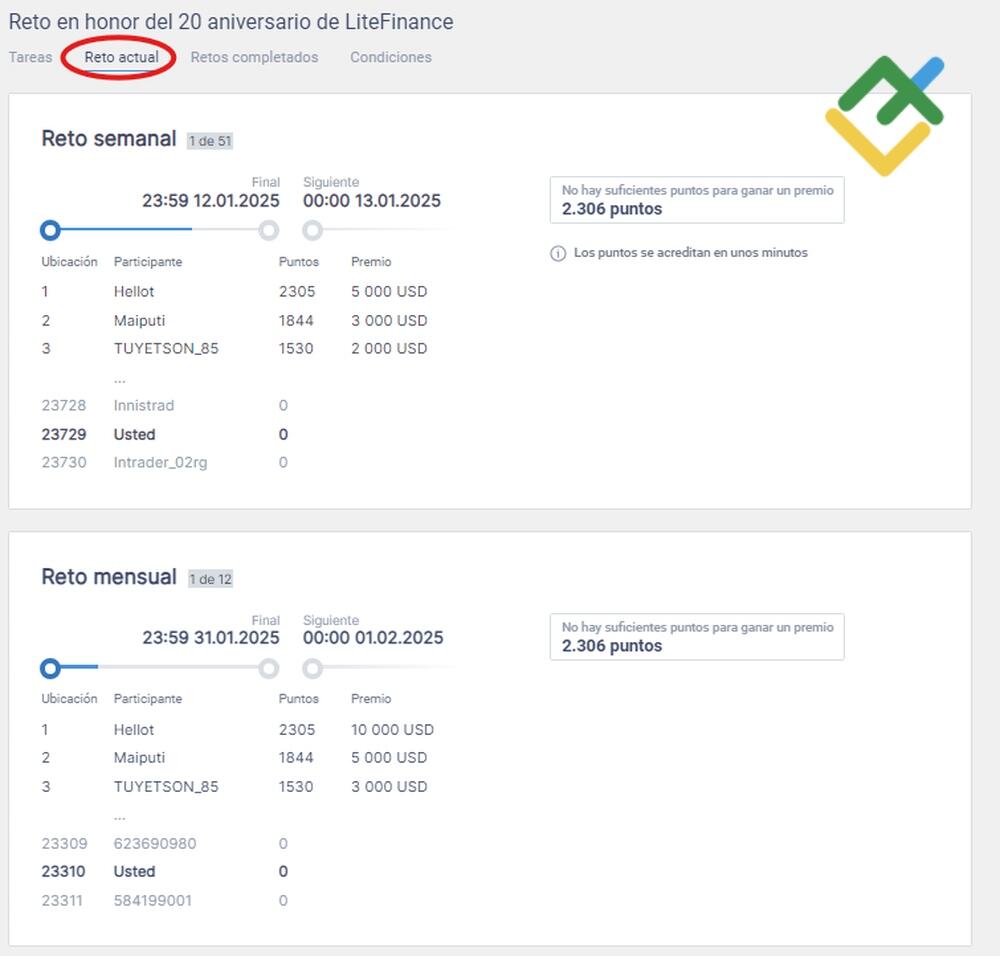
Task: Click the monthly Final 31.01.2025 timeline marker
Action: 268,668
